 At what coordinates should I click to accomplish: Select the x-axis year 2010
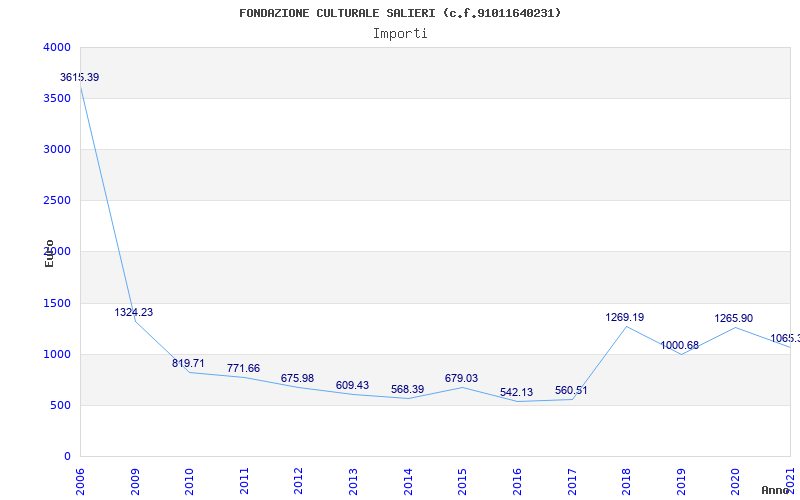(189, 481)
